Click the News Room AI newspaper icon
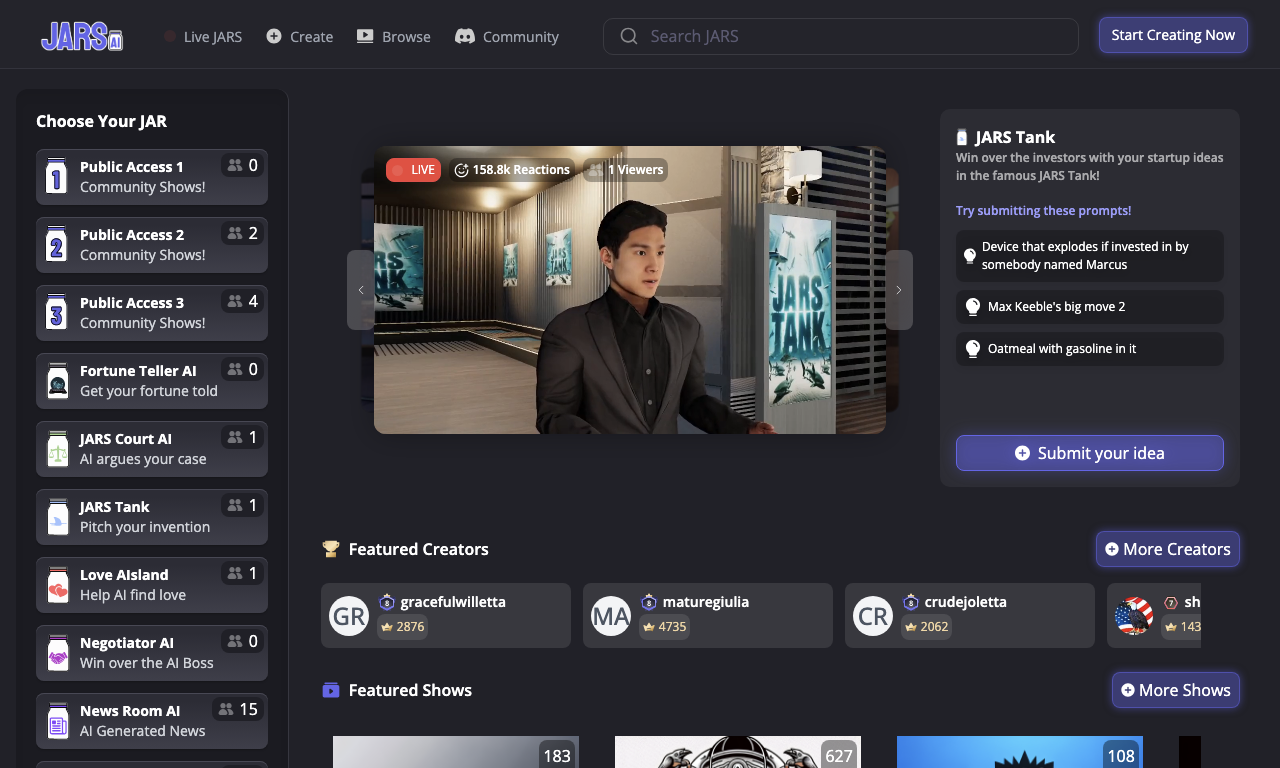Viewport: 1280px width, 768px height. click(57, 721)
